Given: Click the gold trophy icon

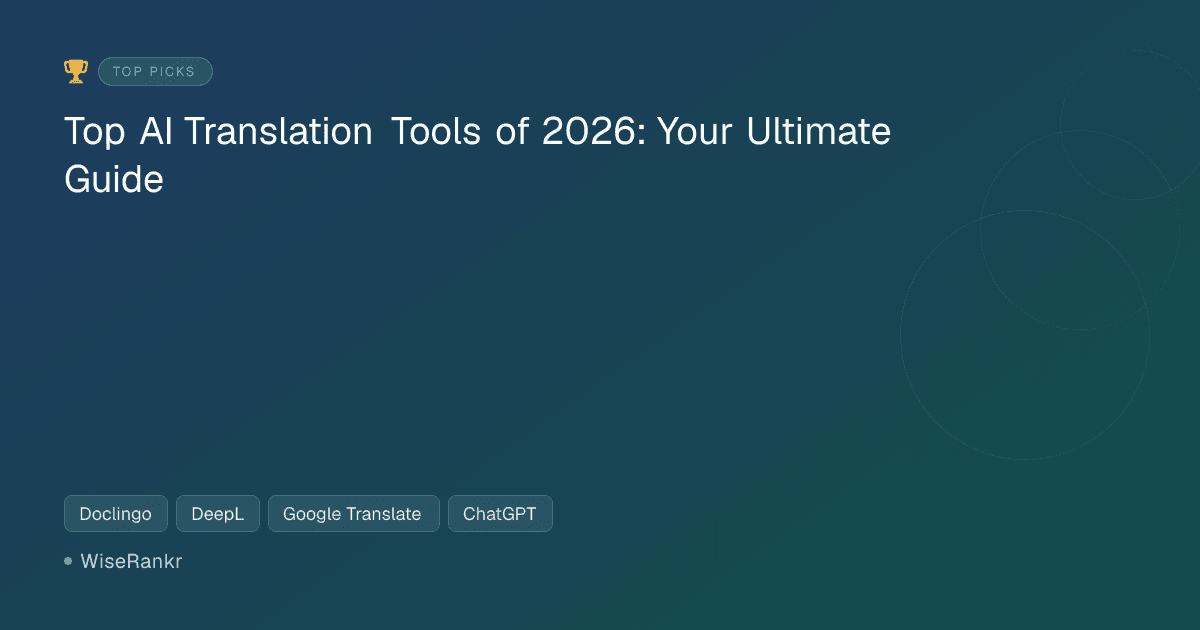Looking at the screenshot, I should (x=75, y=71).
